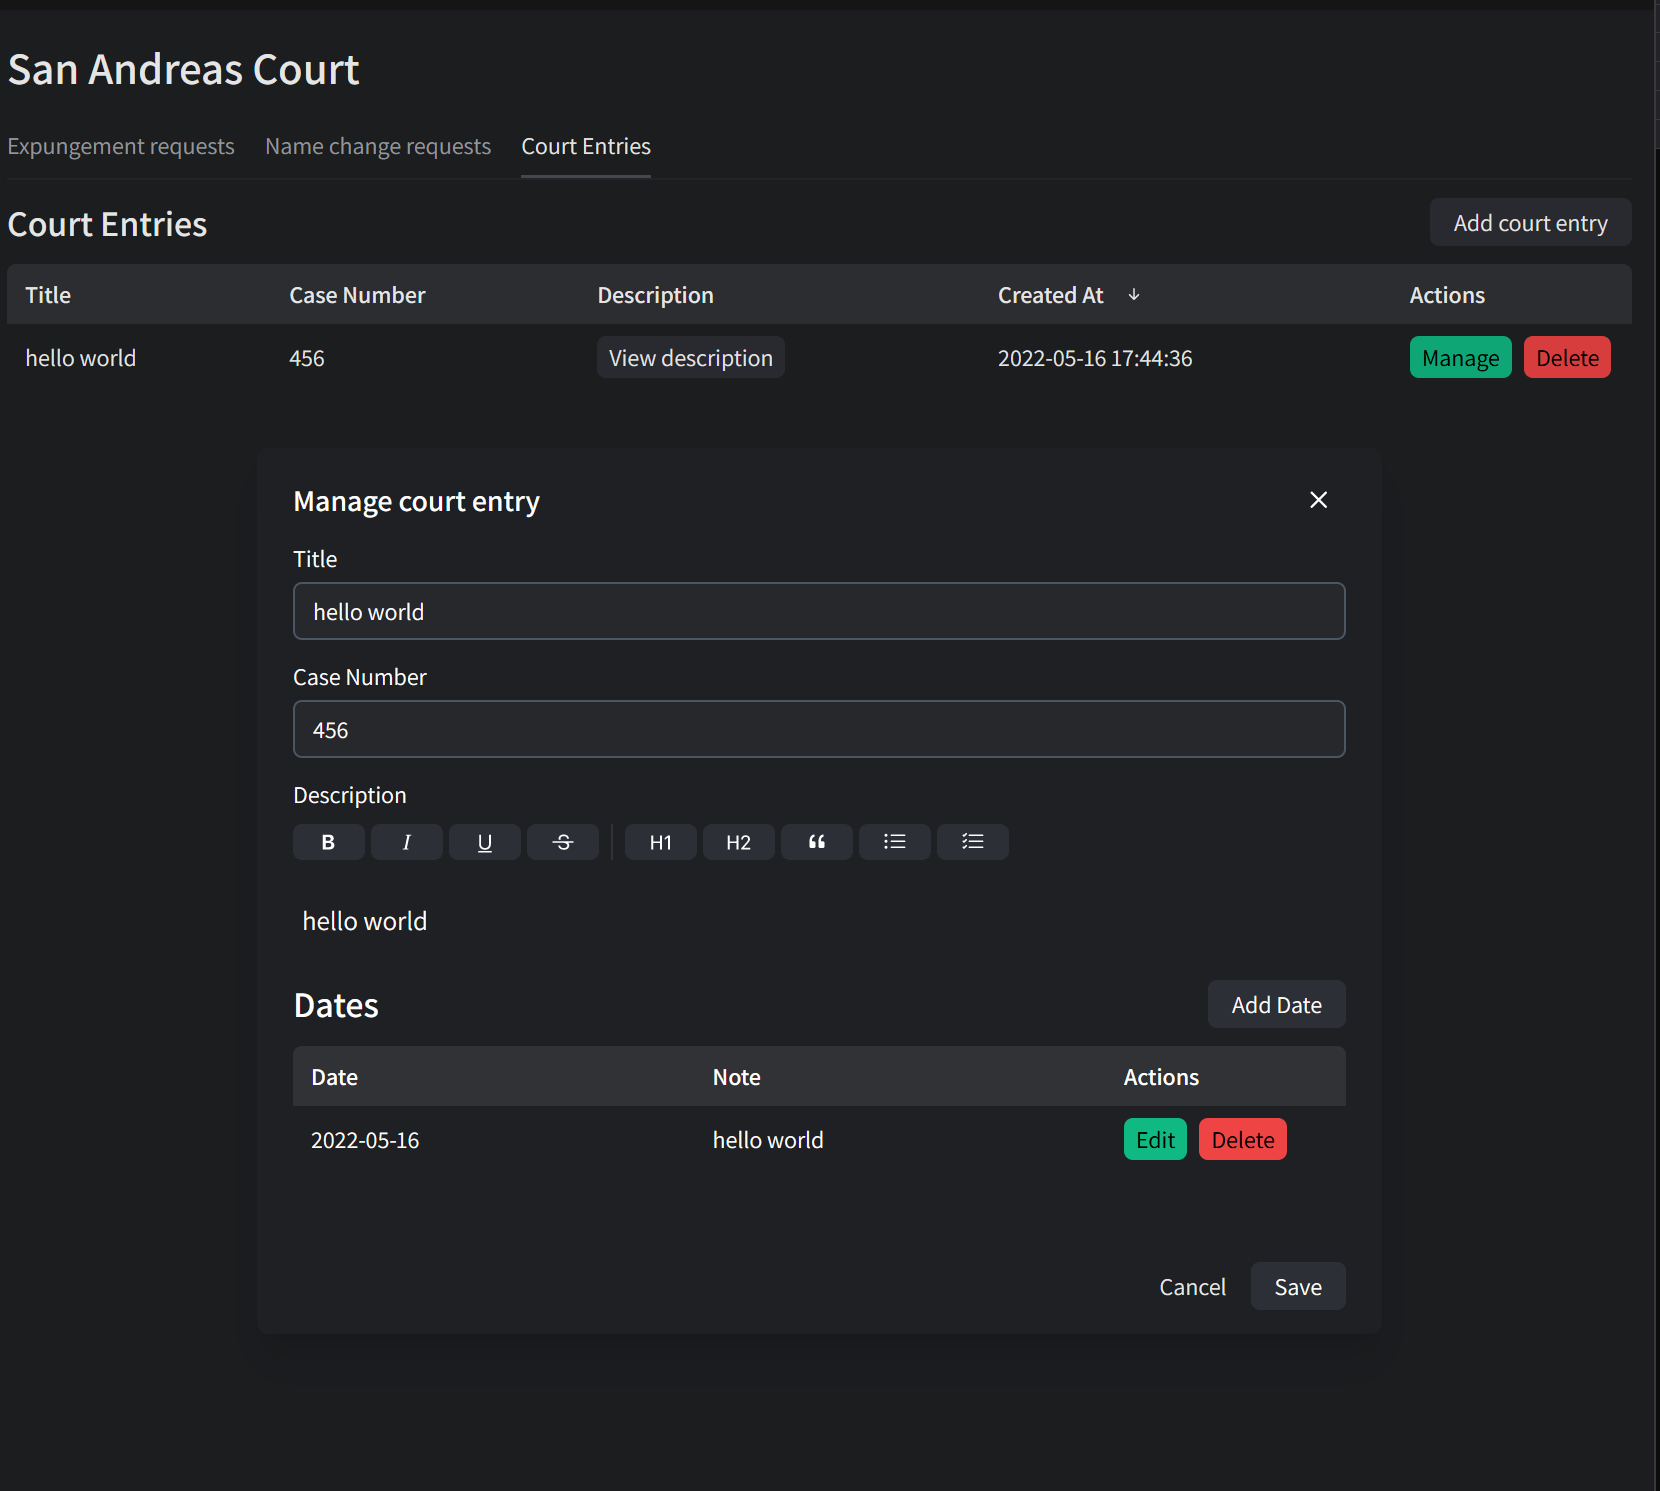This screenshot has width=1660, height=1491.
Task: Click the Case Number input field
Action: [x=818, y=729]
